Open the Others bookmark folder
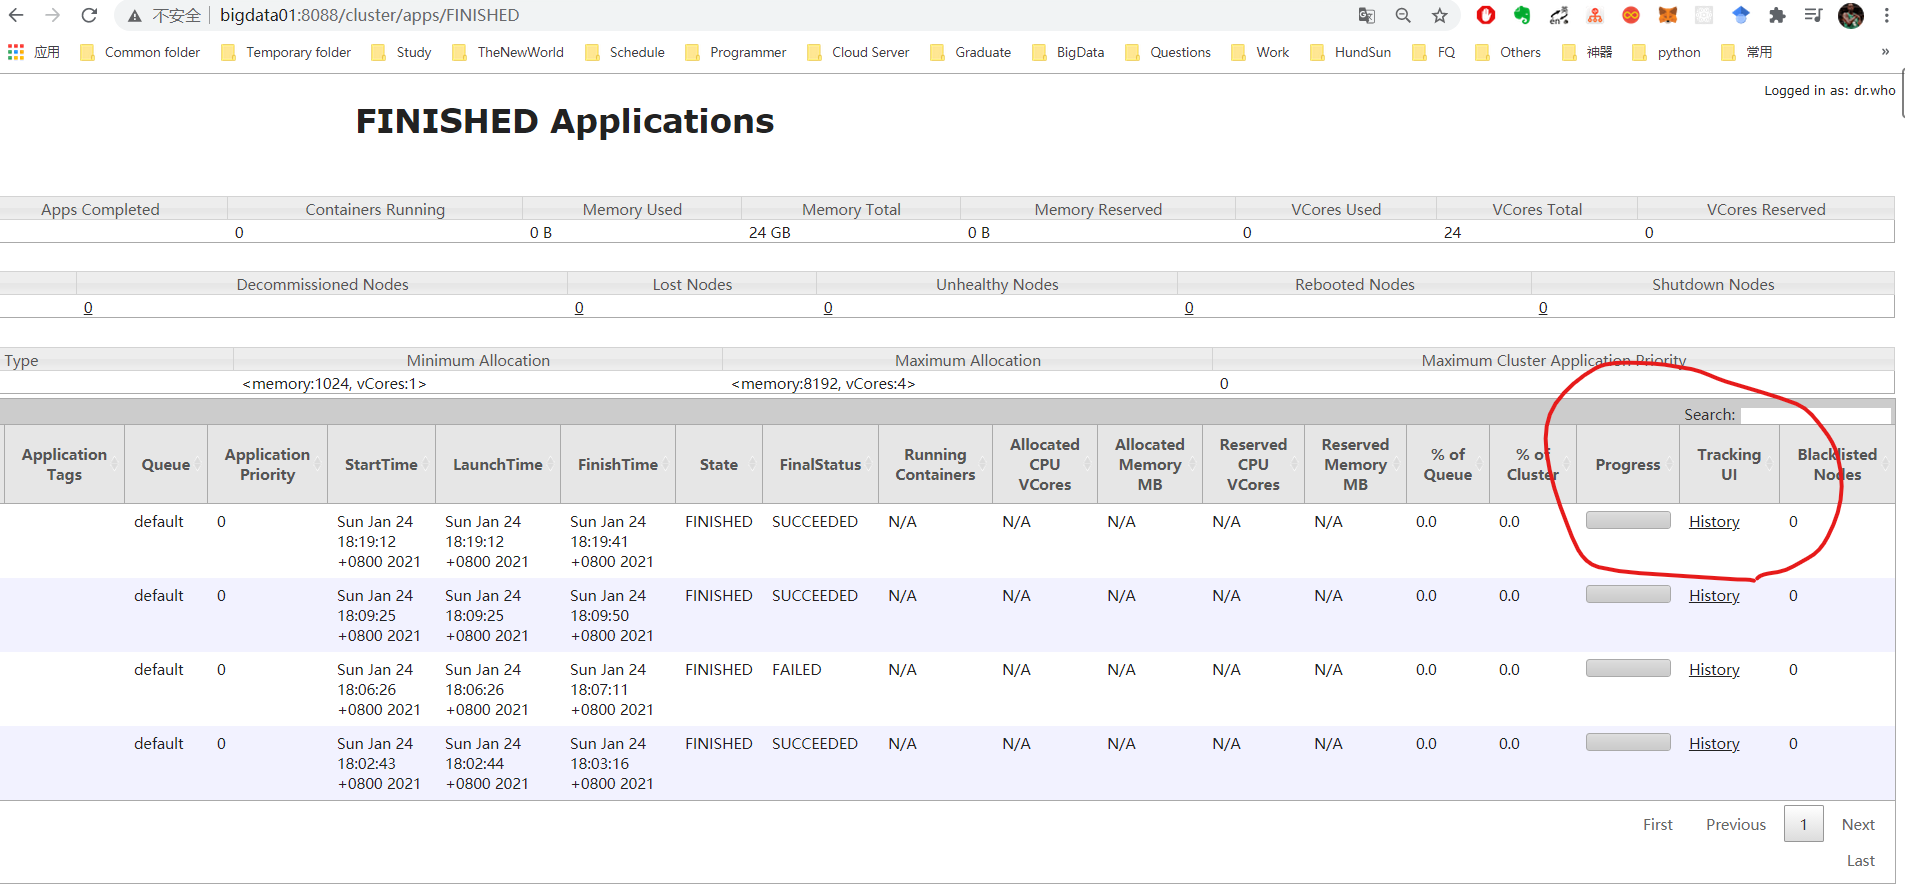Image resolution: width=1905 pixels, height=884 pixels. [x=1508, y=52]
